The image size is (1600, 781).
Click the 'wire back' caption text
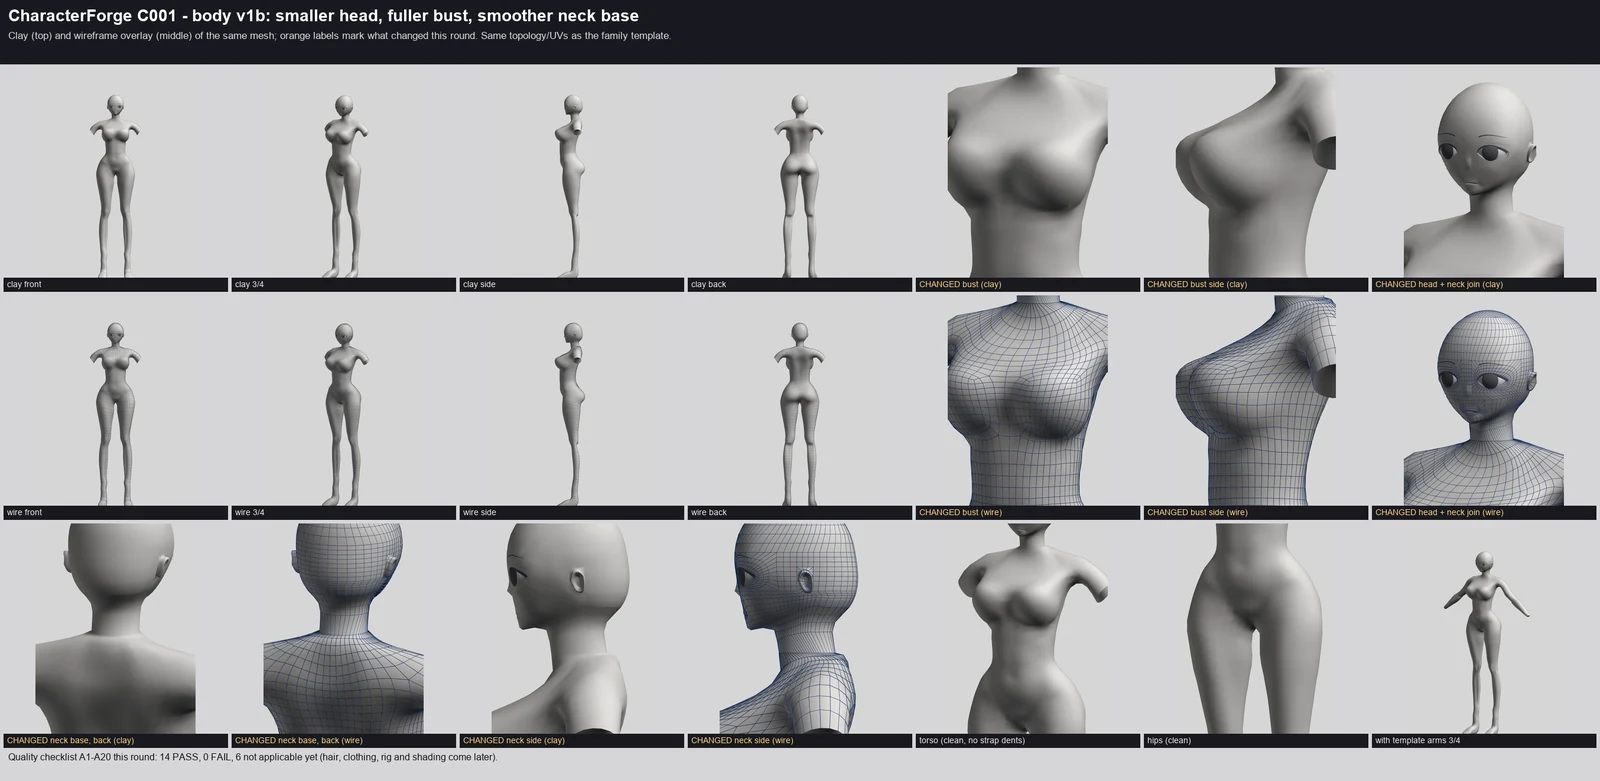tap(709, 513)
